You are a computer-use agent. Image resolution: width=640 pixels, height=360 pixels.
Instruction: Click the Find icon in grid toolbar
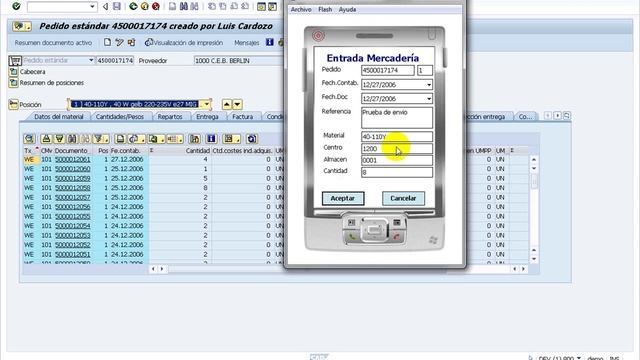(72, 139)
